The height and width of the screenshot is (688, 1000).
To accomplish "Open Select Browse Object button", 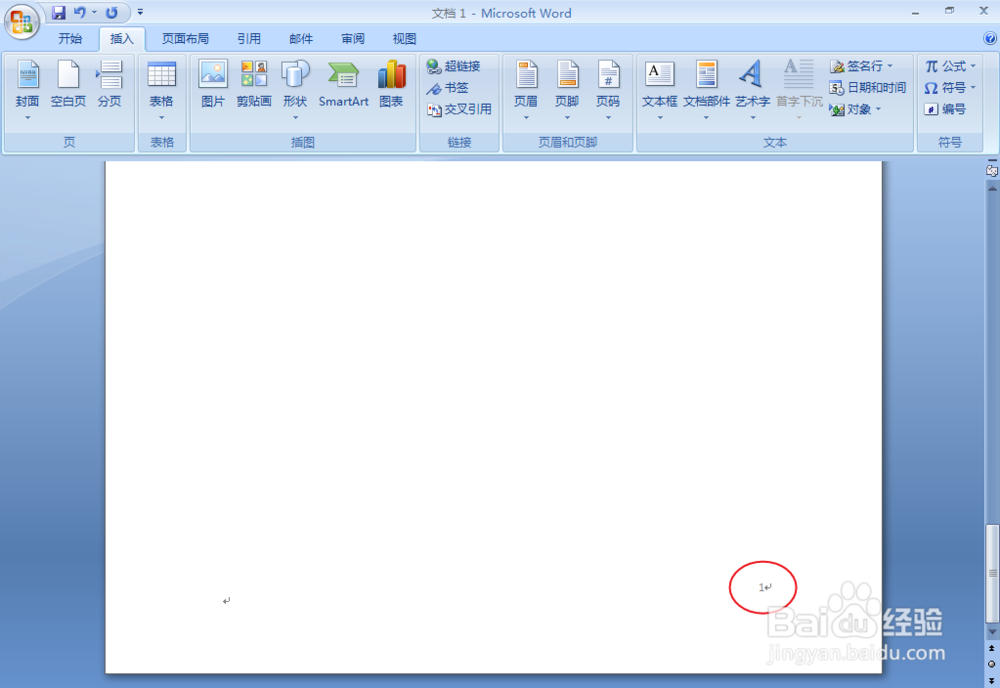I will coord(992,664).
